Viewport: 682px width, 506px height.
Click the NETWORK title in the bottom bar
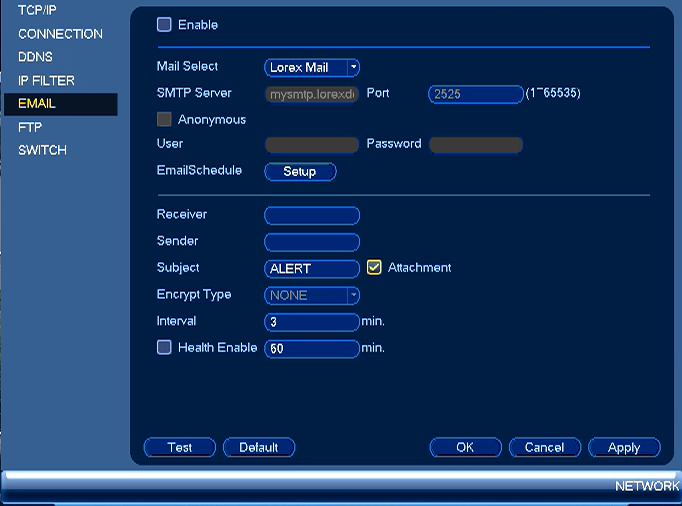point(647,486)
